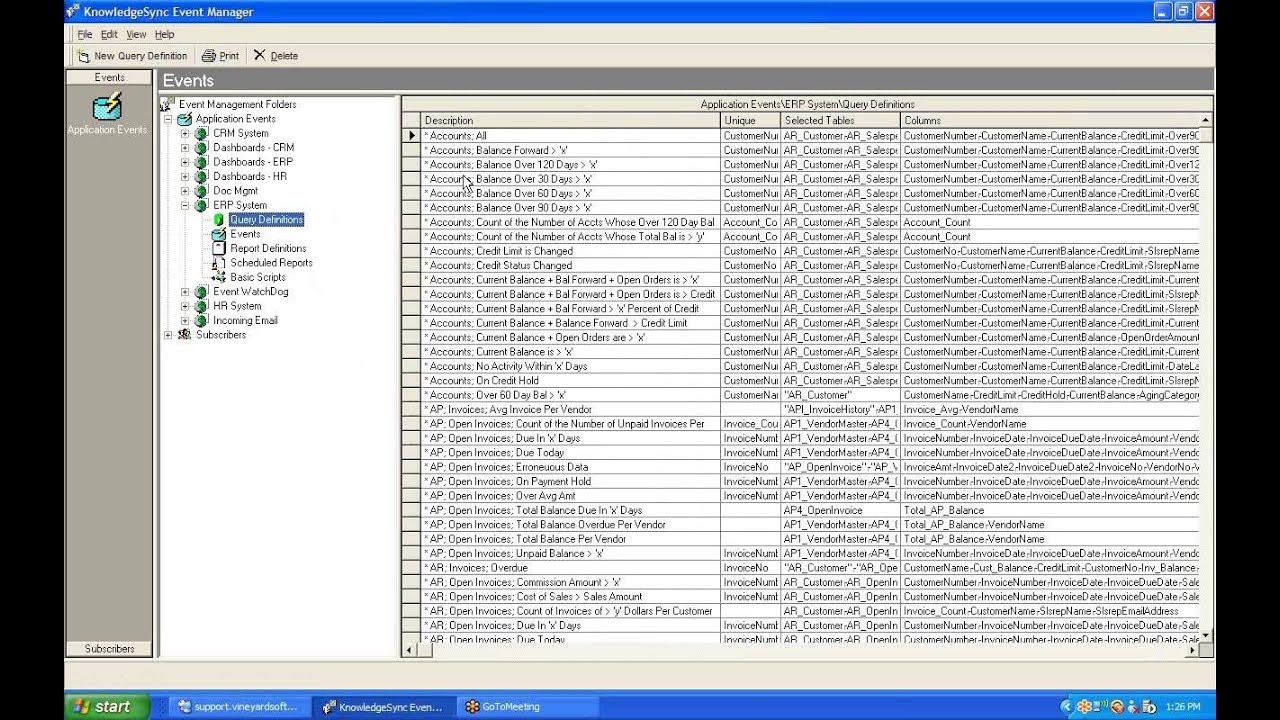Click the Windows start button
The width and height of the screenshot is (1280, 720).
[107, 706]
